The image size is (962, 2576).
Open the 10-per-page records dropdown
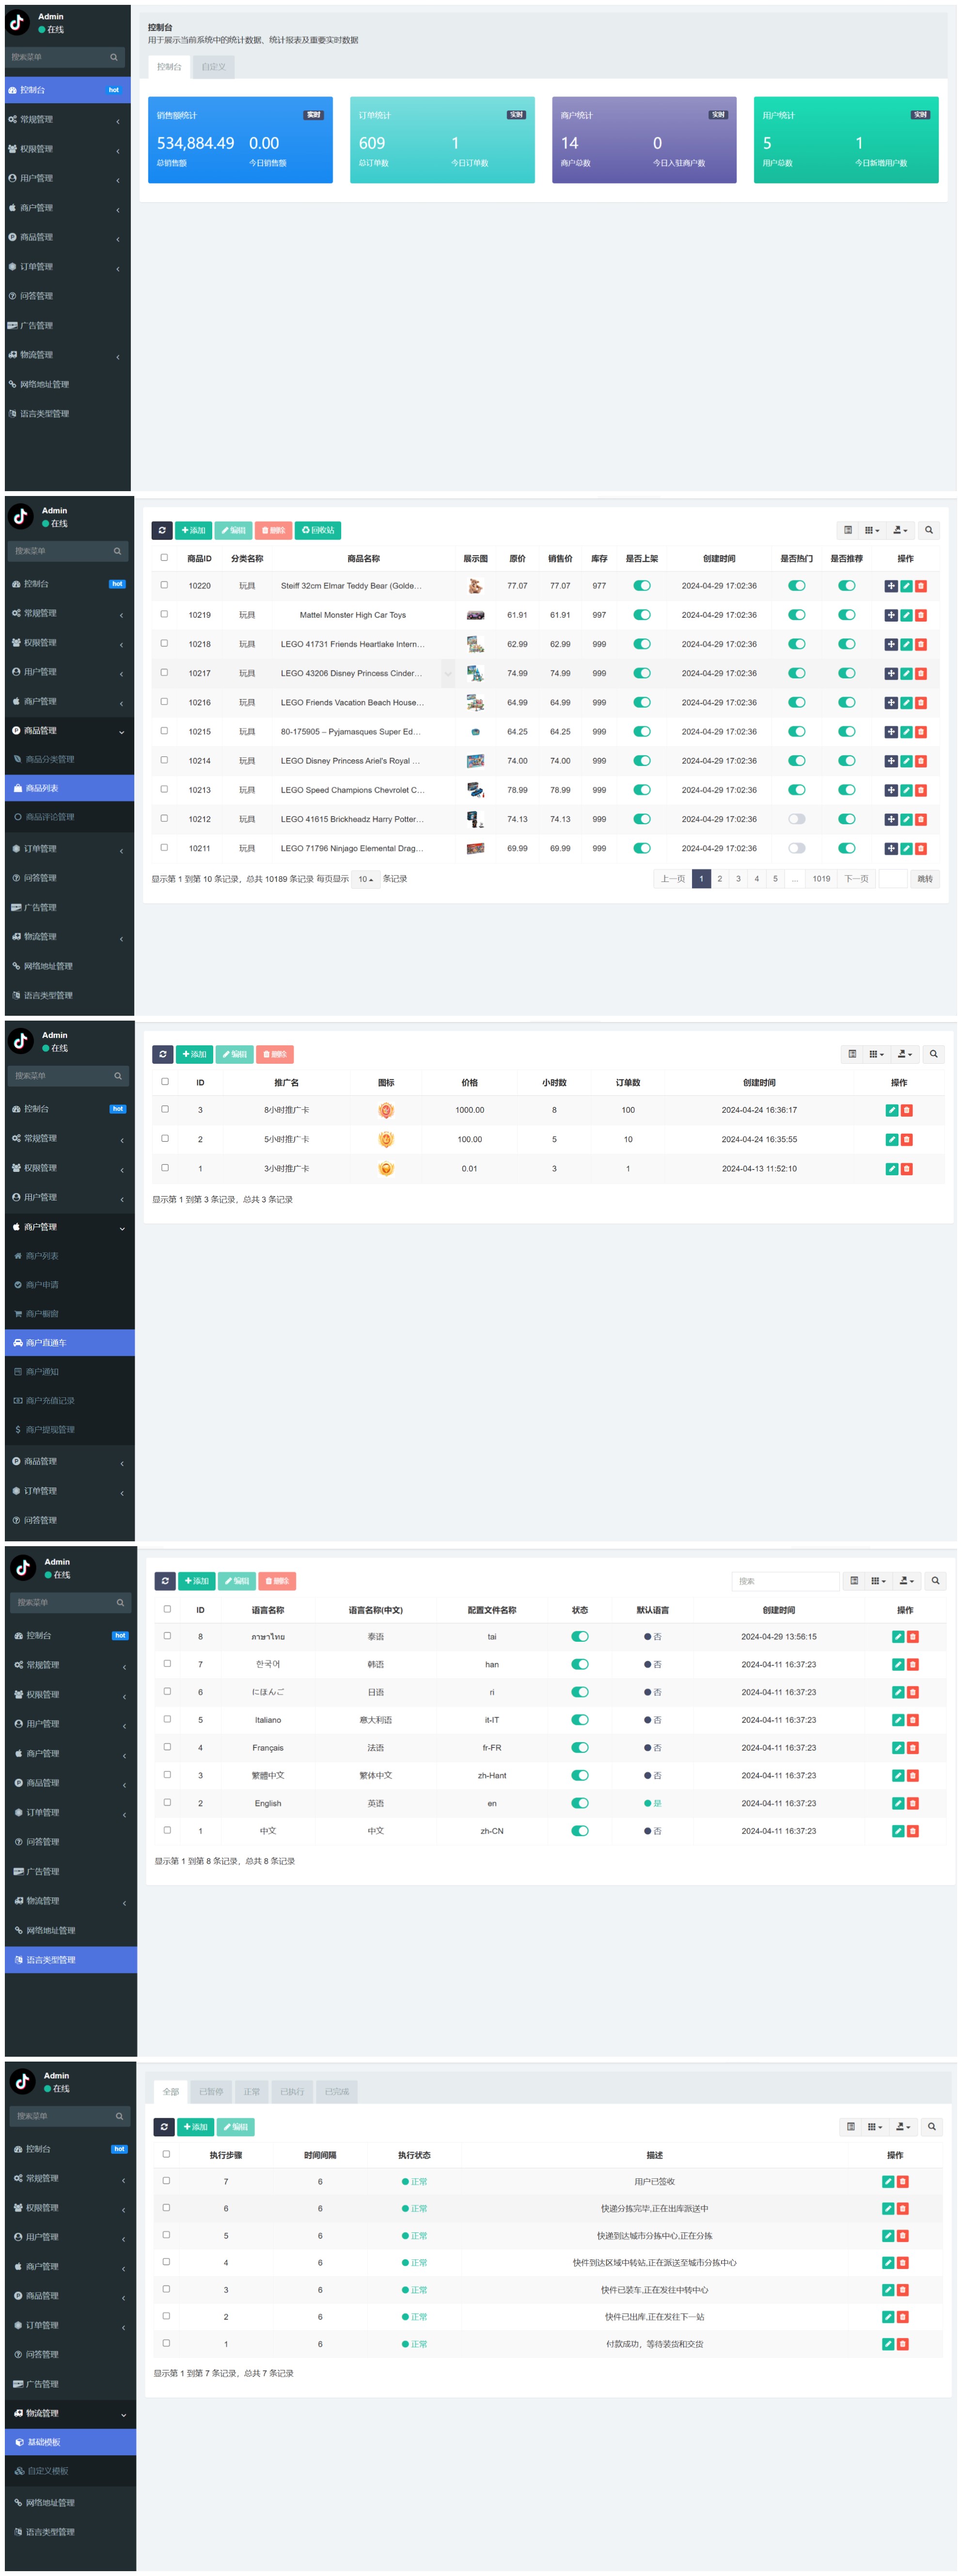[x=365, y=879]
